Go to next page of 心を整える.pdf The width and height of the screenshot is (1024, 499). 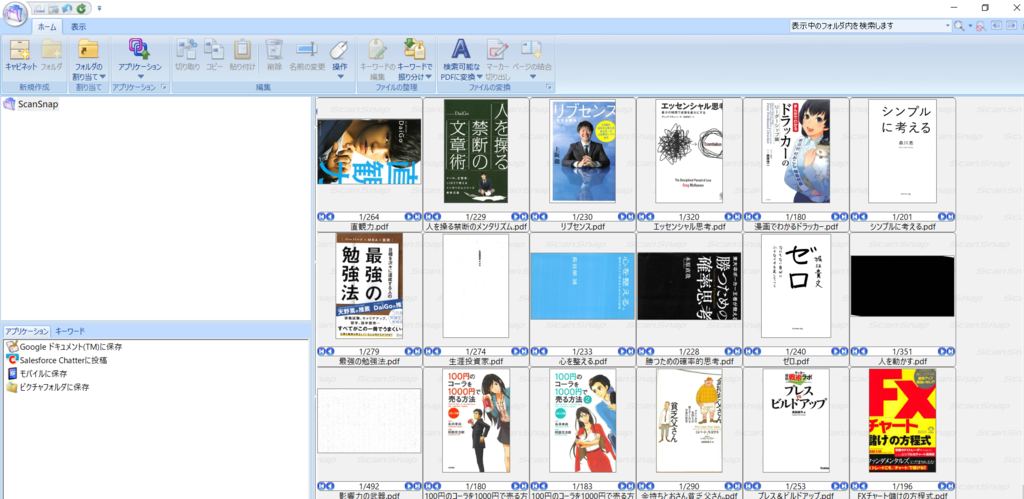point(622,351)
